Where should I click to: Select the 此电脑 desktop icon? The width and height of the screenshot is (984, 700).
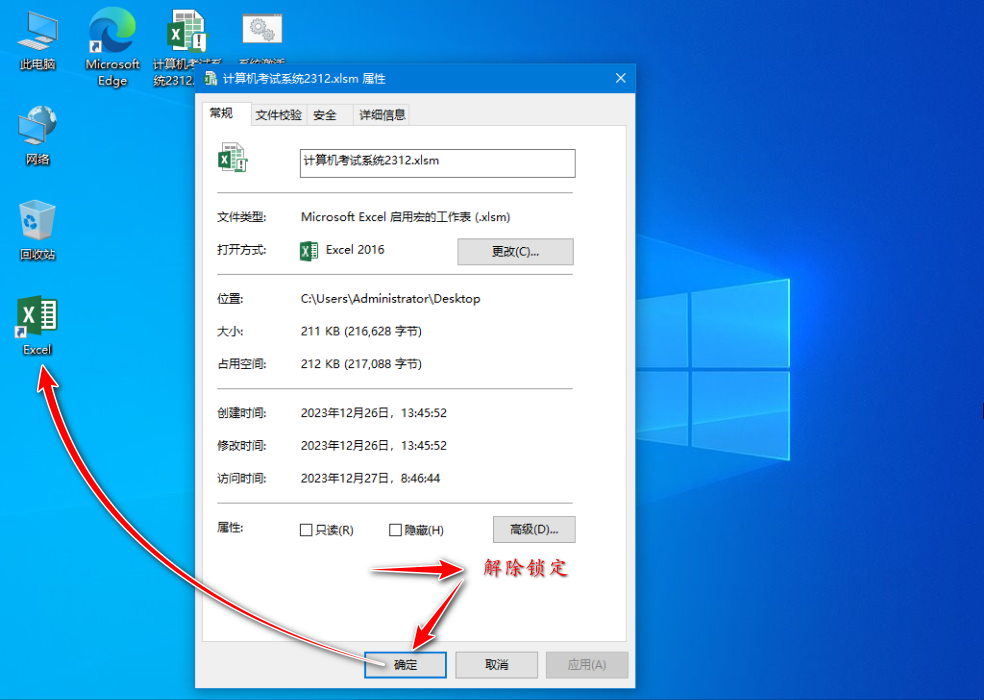click(x=38, y=41)
